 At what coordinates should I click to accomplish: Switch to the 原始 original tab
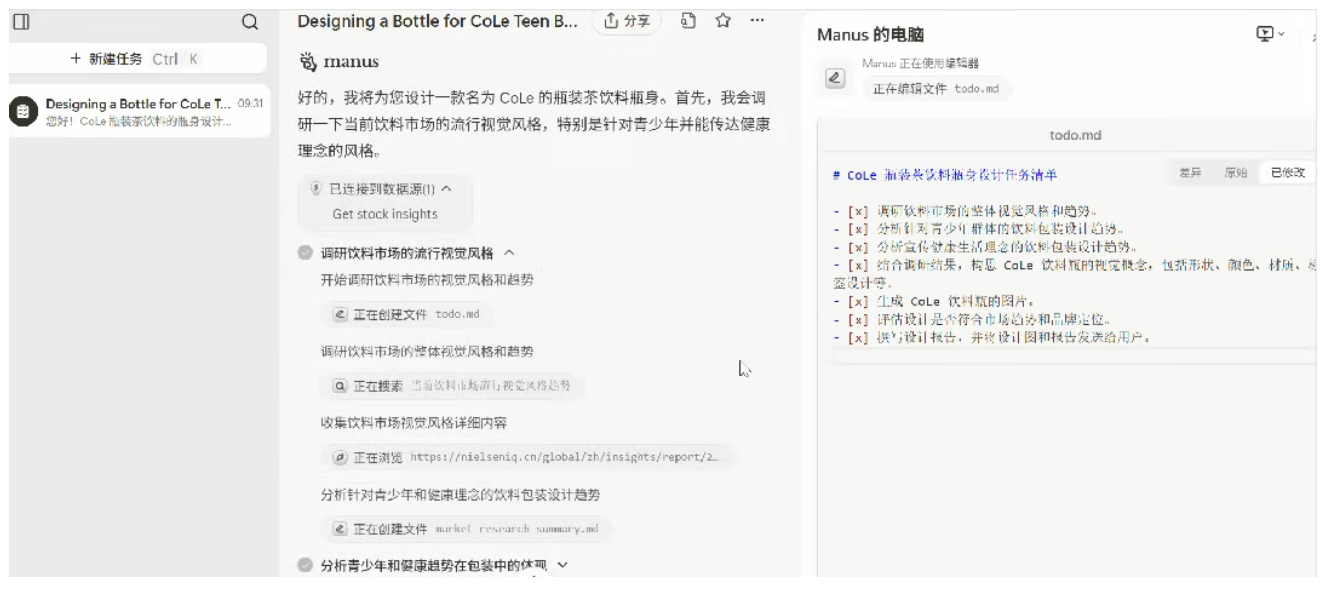[x=1235, y=173]
